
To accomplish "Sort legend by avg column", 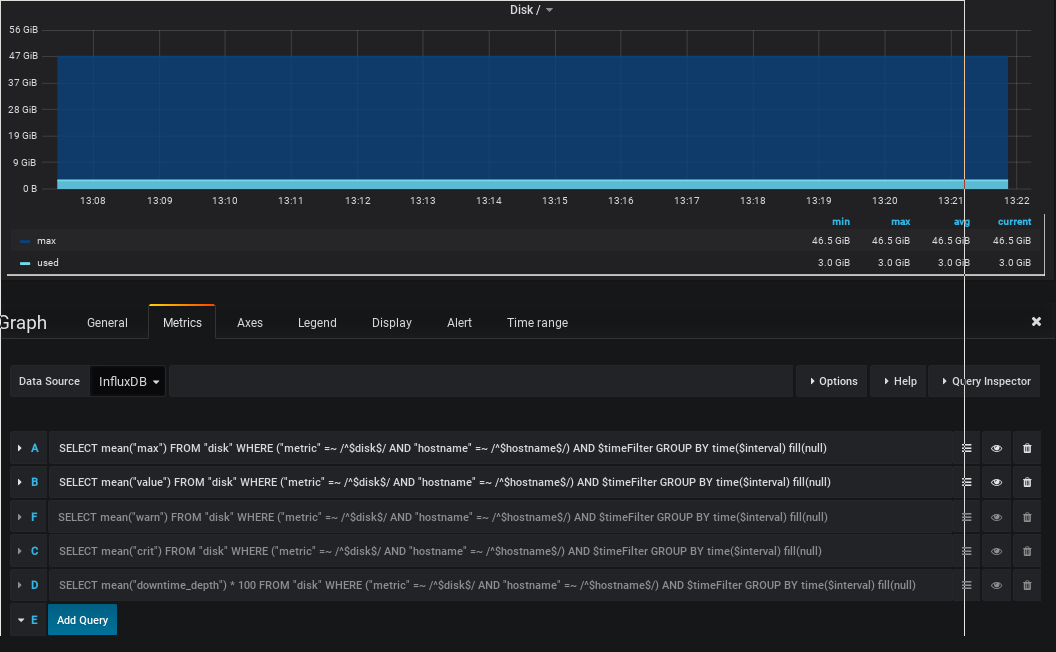I will pyautogui.click(x=961, y=222).
